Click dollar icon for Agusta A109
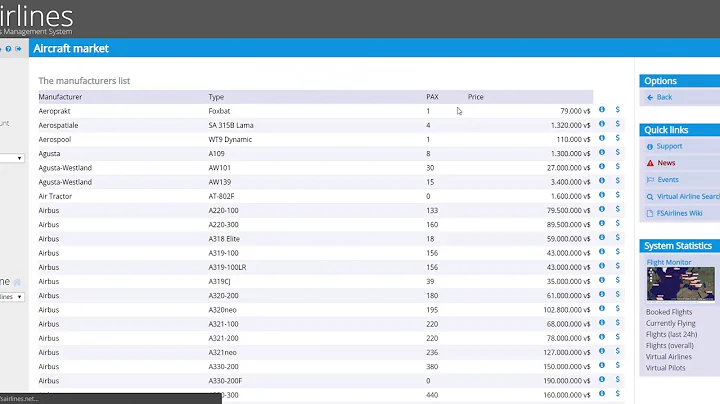The height and width of the screenshot is (404, 720). (x=618, y=152)
